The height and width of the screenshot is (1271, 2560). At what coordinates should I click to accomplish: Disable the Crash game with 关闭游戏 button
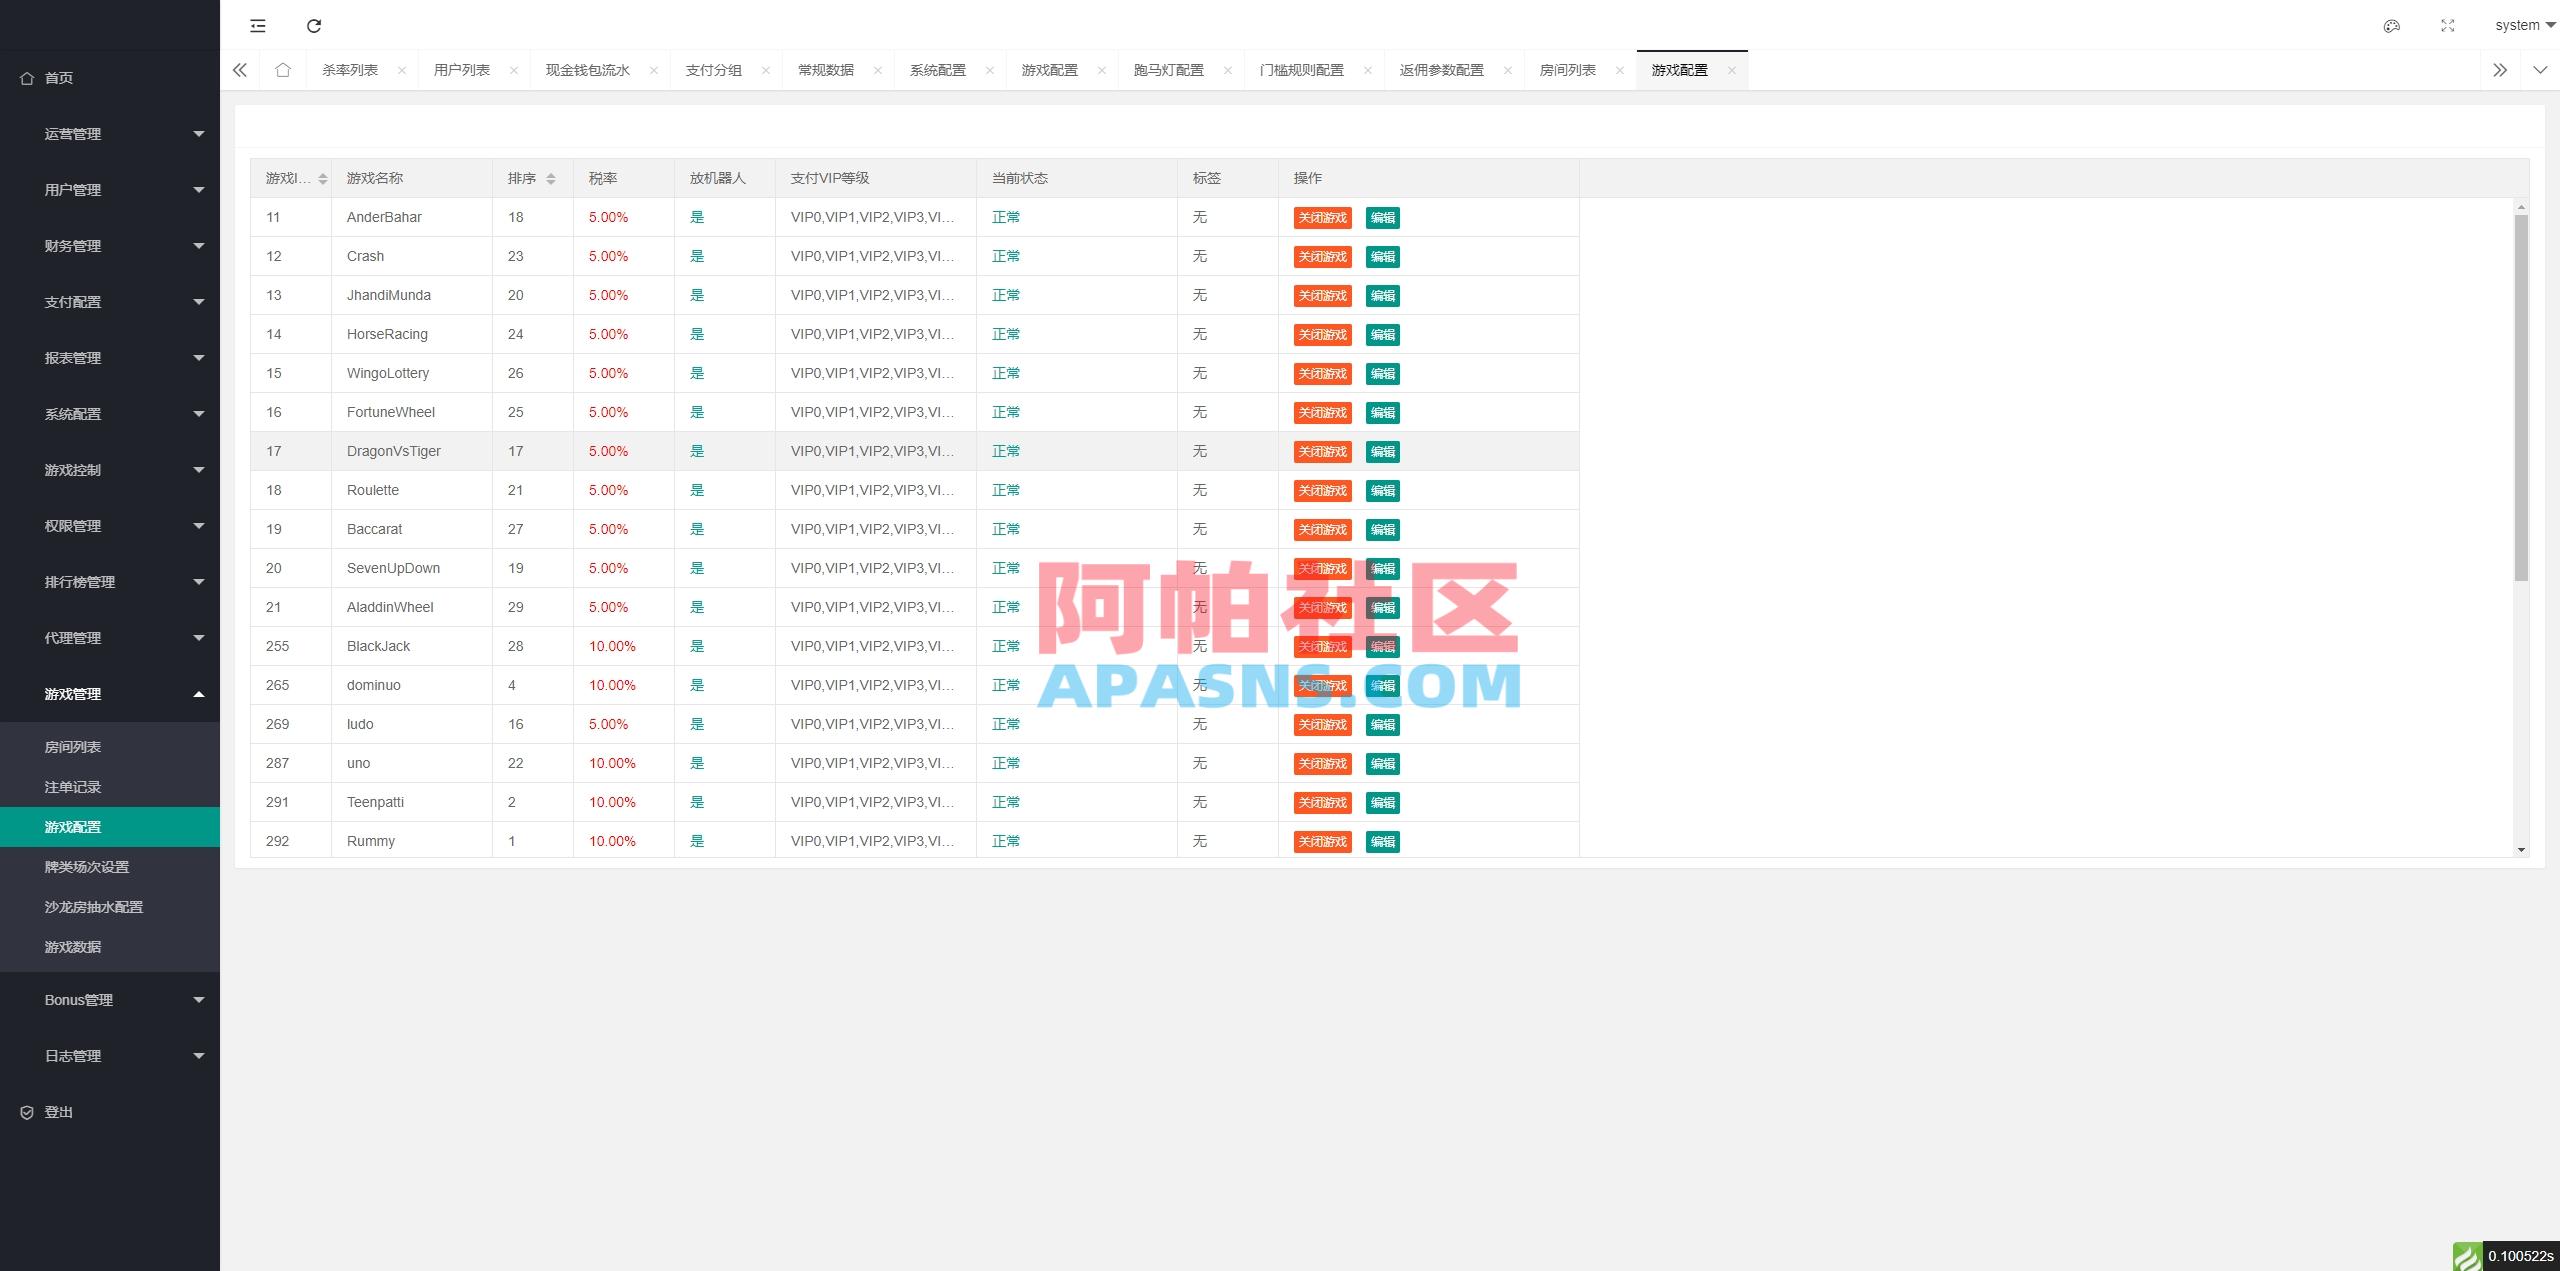[1322, 256]
